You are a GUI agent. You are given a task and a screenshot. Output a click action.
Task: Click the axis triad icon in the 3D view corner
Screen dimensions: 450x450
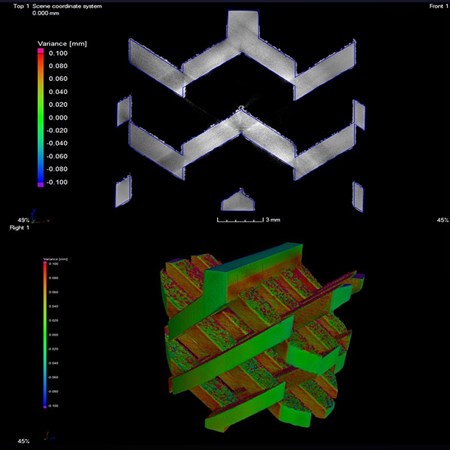[x=50, y=436]
